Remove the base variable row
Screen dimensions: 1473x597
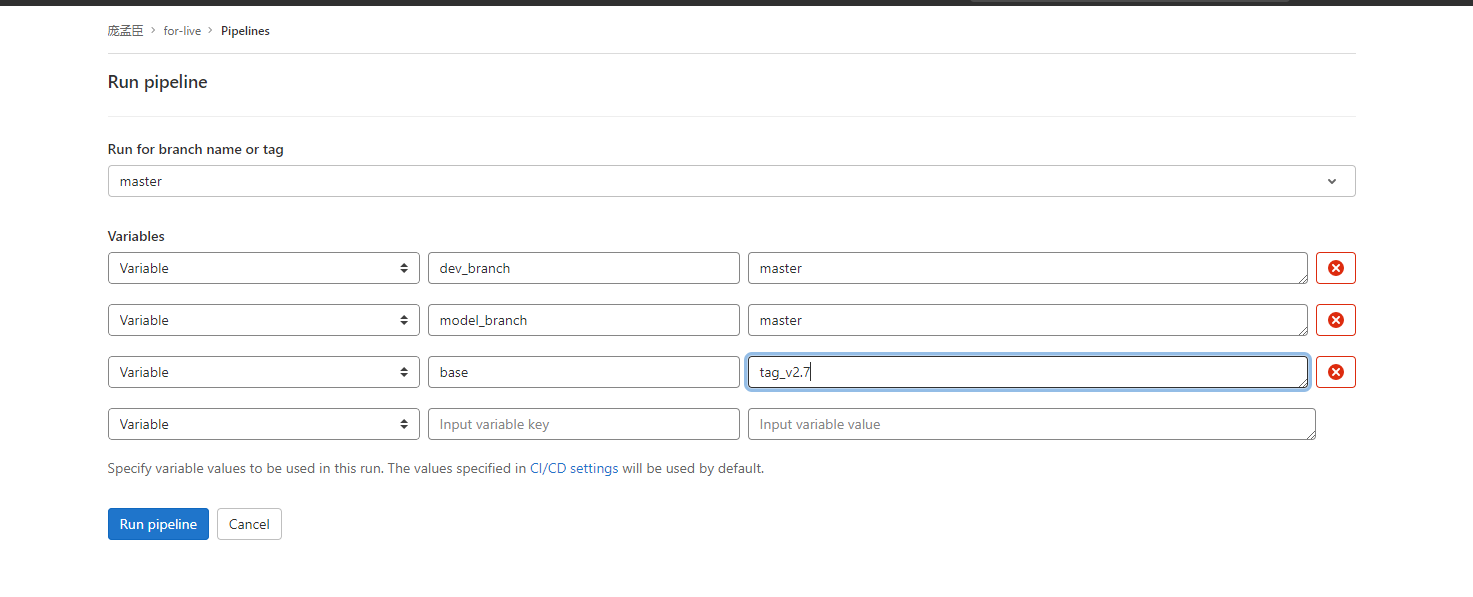(1335, 372)
